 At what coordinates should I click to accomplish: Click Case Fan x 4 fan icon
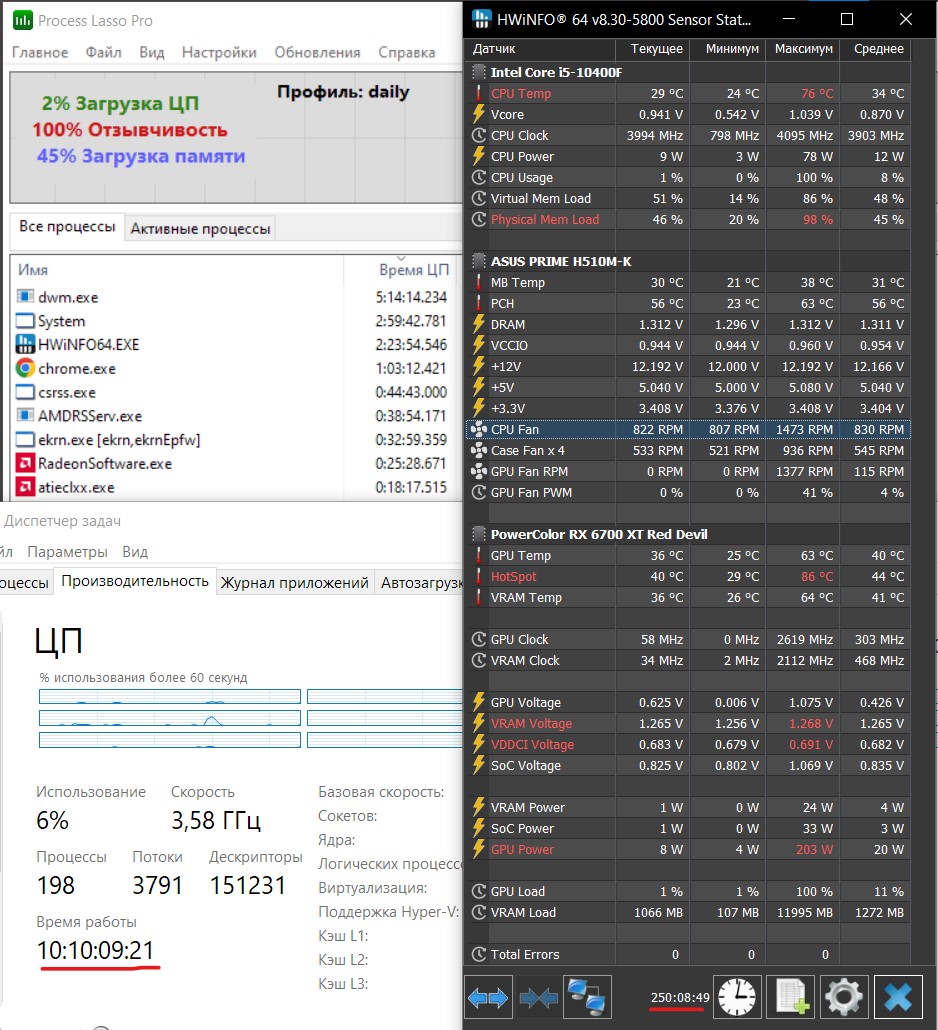coord(479,450)
